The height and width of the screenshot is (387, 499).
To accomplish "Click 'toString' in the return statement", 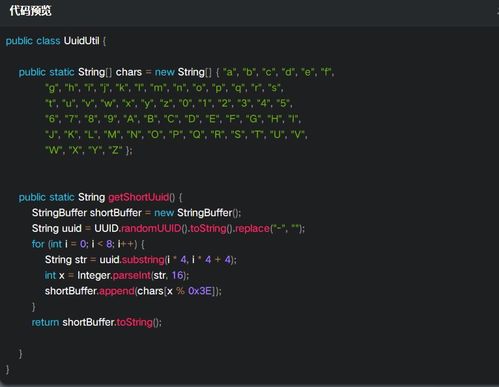I will 134,322.
